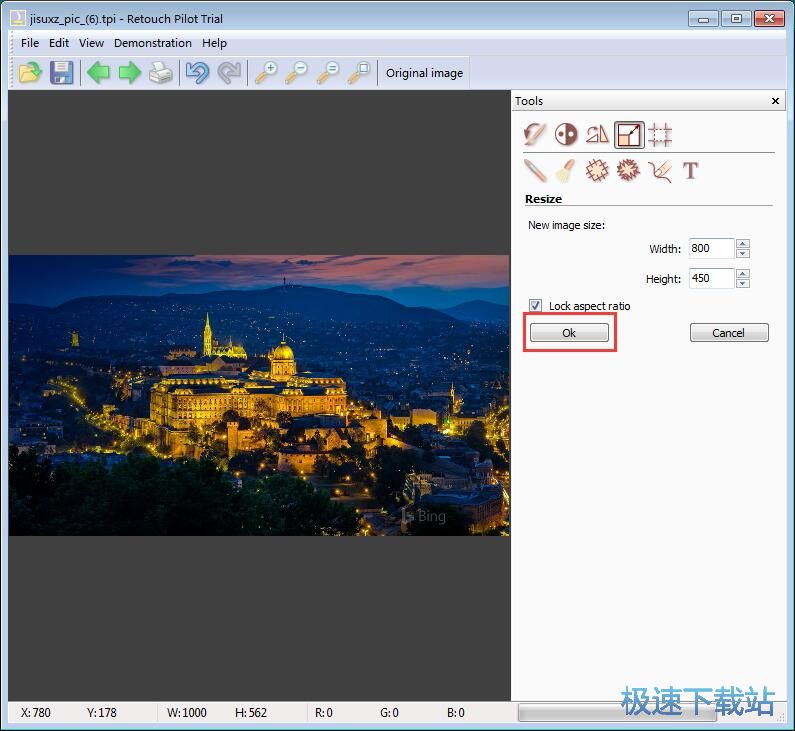This screenshot has height=731, width=795.
Task: Click the 'New image size:' label
Action: [566, 225]
